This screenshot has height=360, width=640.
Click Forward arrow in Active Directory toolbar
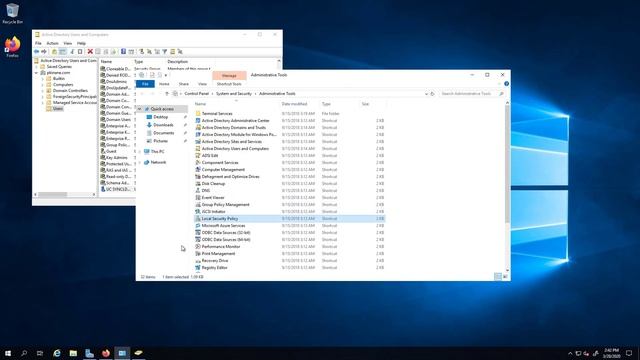(44, 51)
